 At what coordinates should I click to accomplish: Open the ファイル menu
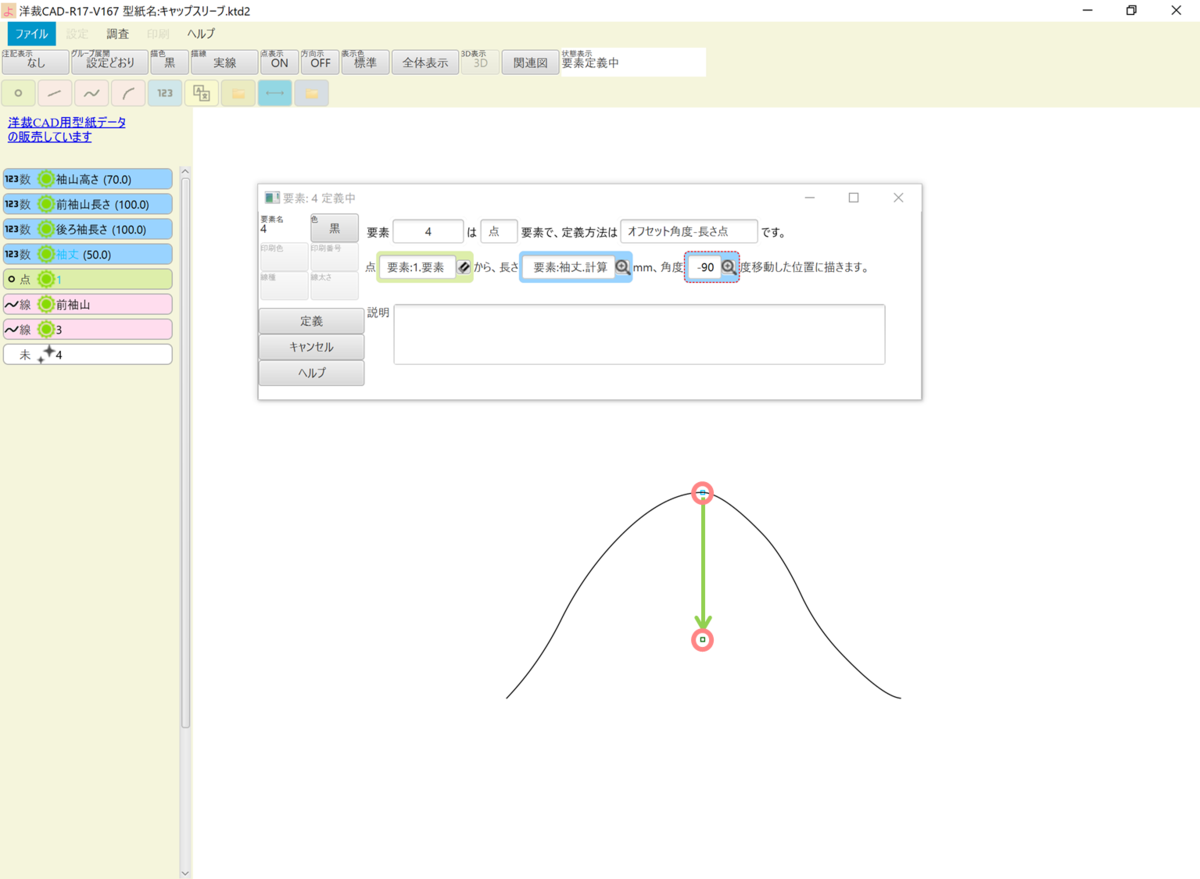(31, 33)
